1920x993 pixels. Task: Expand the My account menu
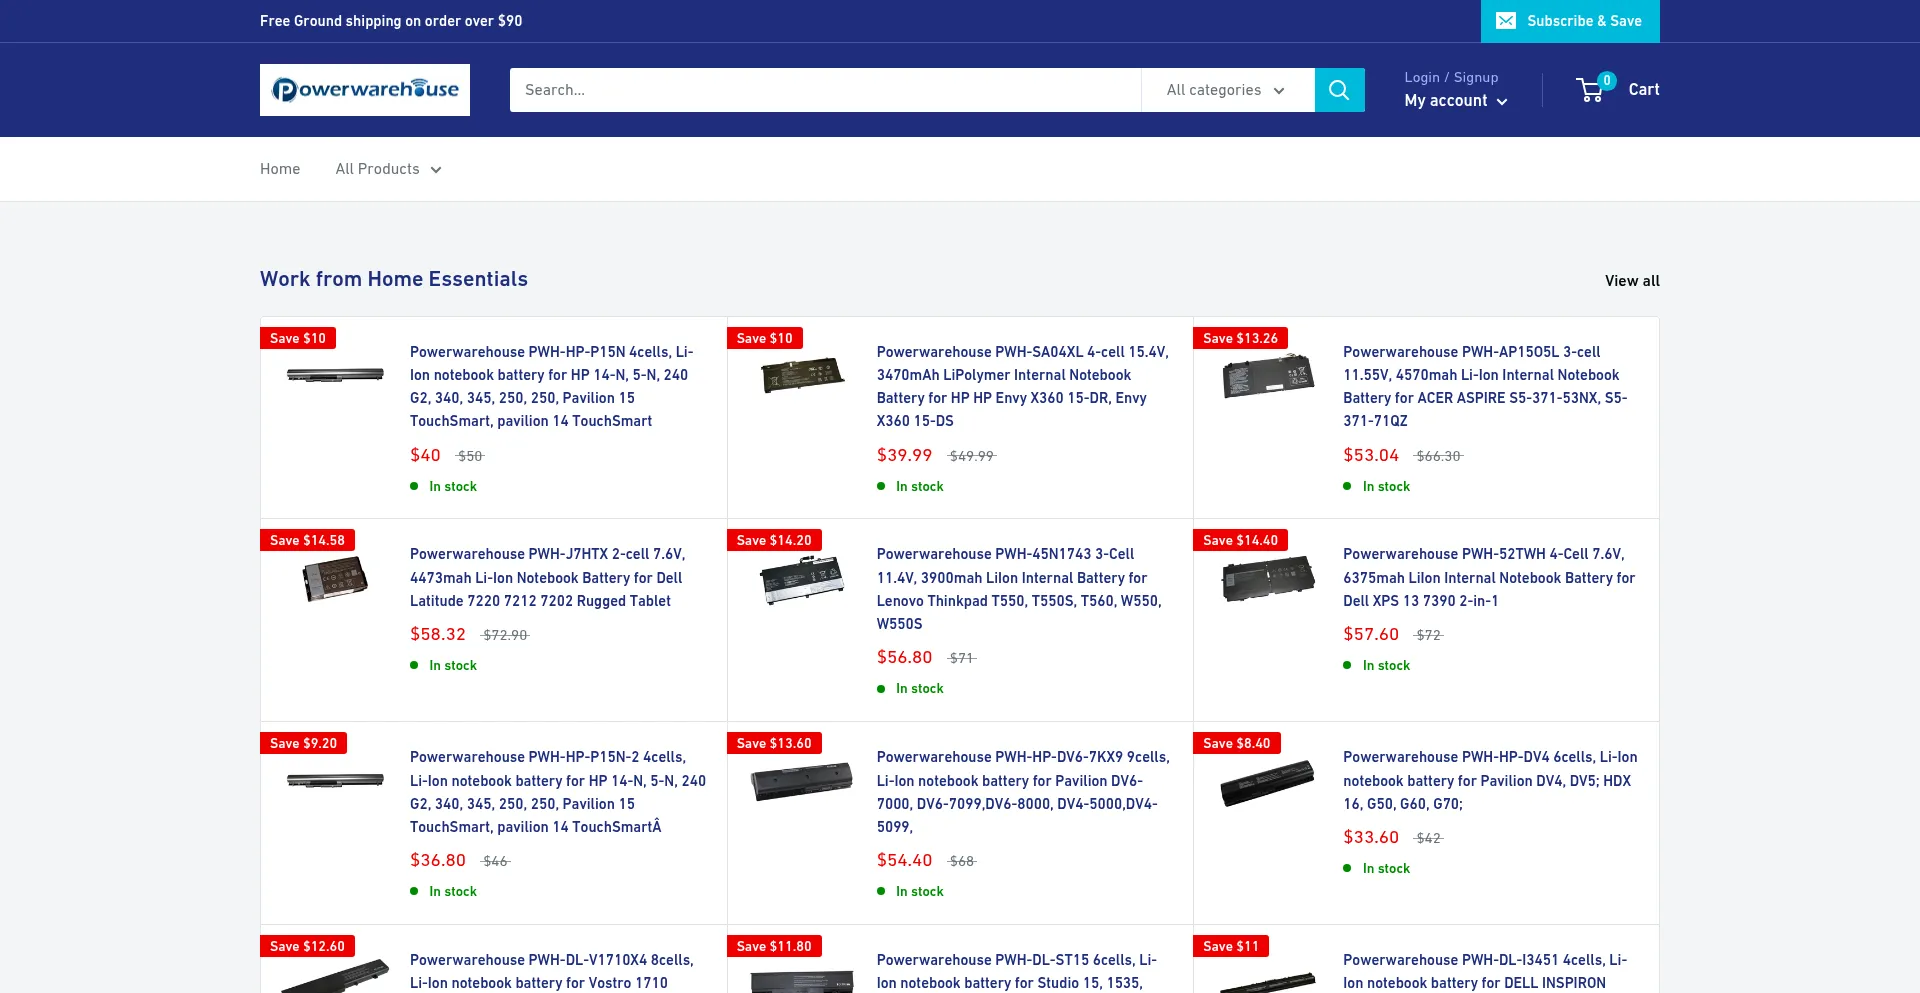click(1456, 100)
